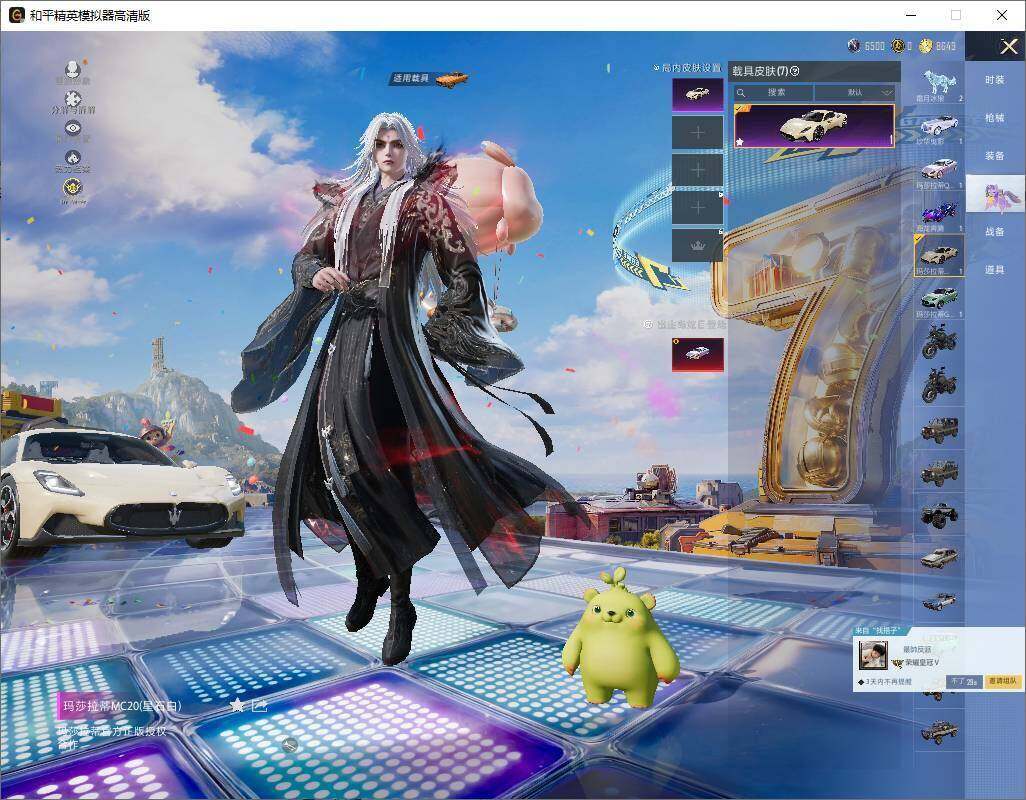The height and width of the screenshot is (800, 1026).
Task: Click the orange car icon beside 适用载具
Action: [451, 78]
